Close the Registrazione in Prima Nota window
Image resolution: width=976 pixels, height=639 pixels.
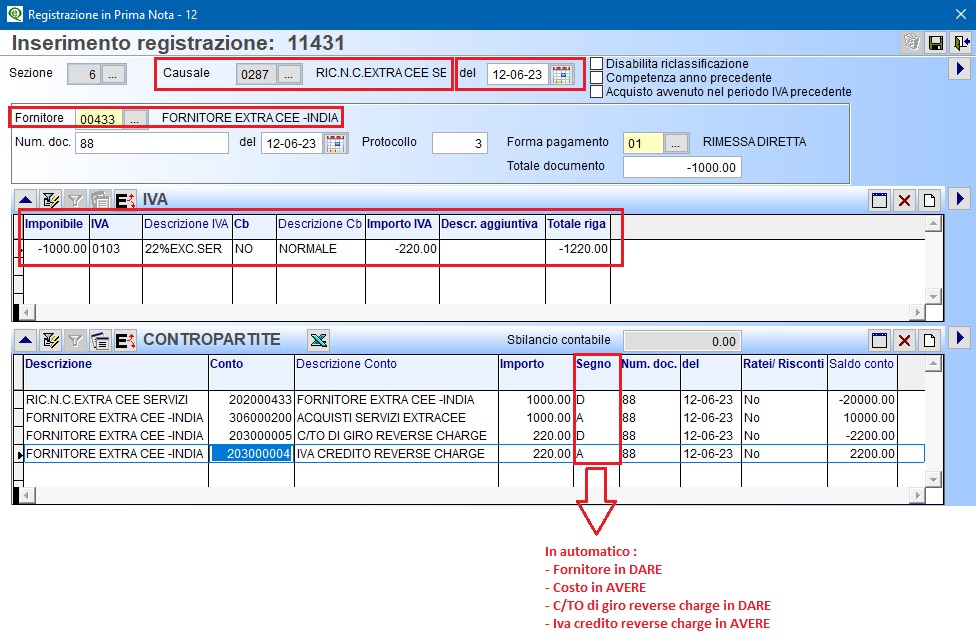pos(960,14)
